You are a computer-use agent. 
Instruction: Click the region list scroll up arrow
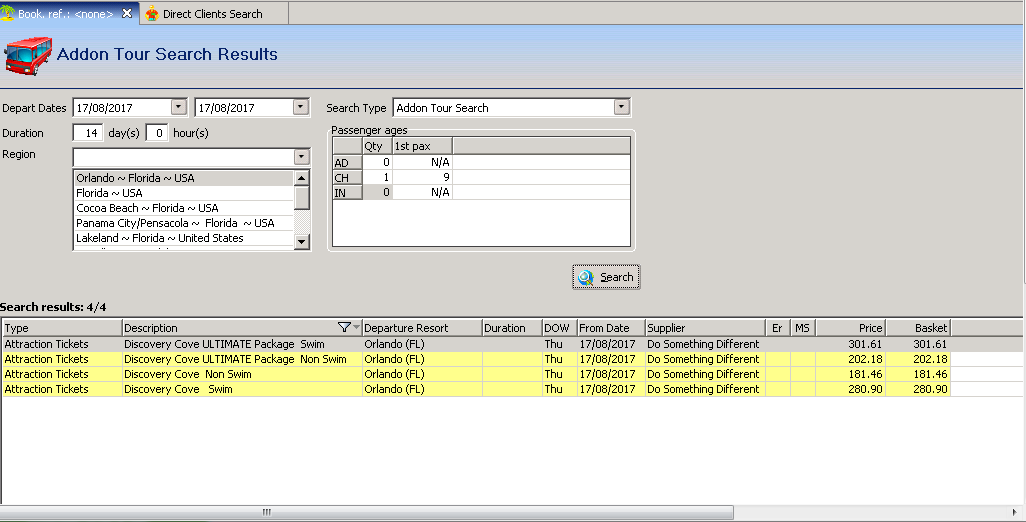point(301,178)
